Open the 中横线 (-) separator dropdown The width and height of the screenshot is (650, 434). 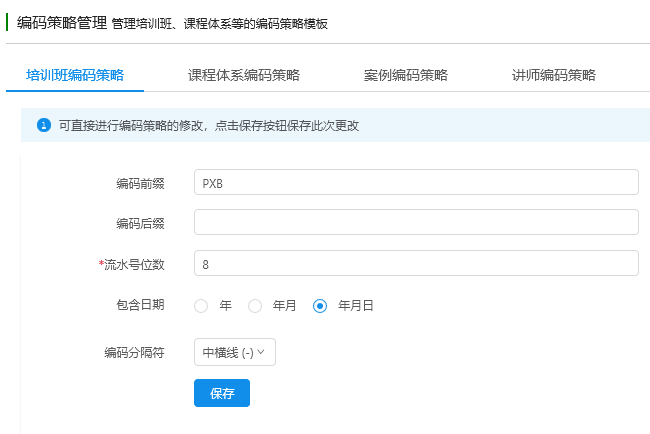click(x=235, y=352)
